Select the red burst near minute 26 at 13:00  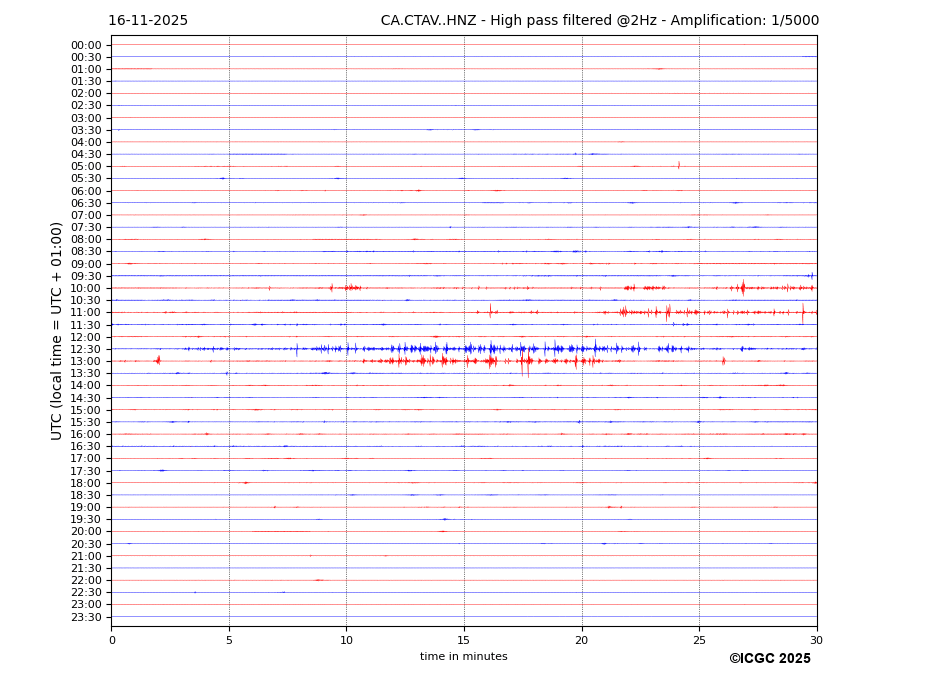click(x=724, y=361)
